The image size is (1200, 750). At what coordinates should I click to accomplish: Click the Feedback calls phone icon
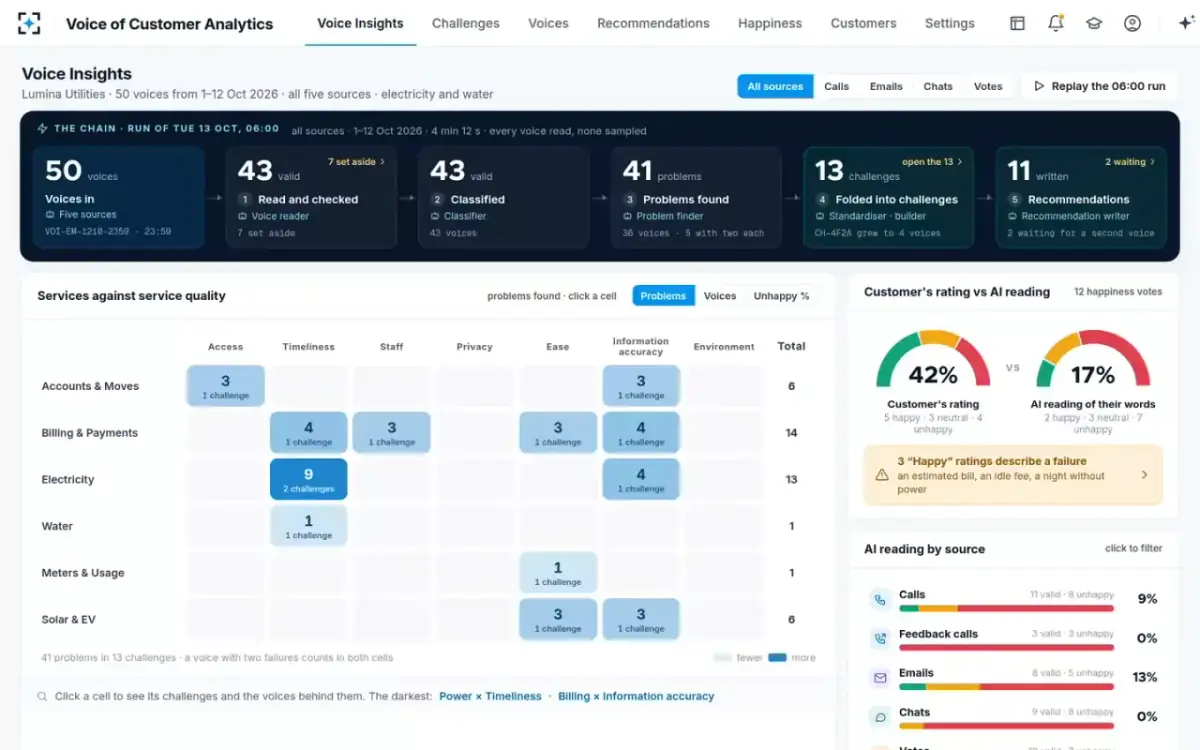tap(880, 638)
